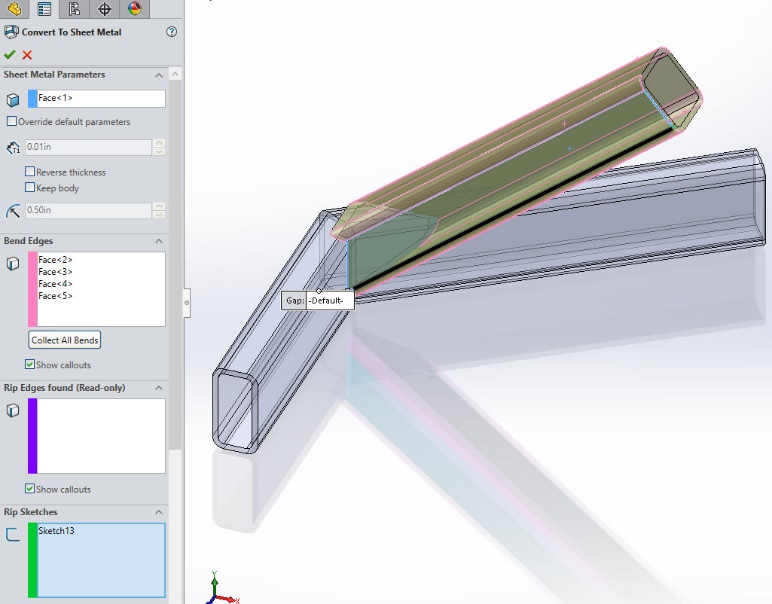
Task: Click the bend radius icon
Action: coord(13,211)
